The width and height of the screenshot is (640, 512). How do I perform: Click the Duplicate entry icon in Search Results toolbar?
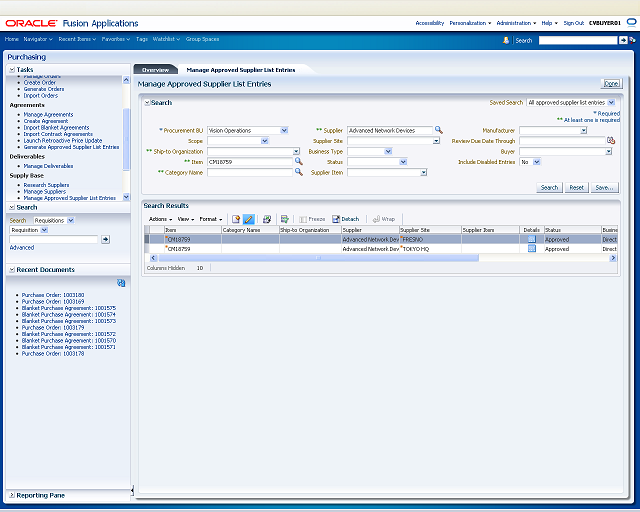(x=267, y=219)
